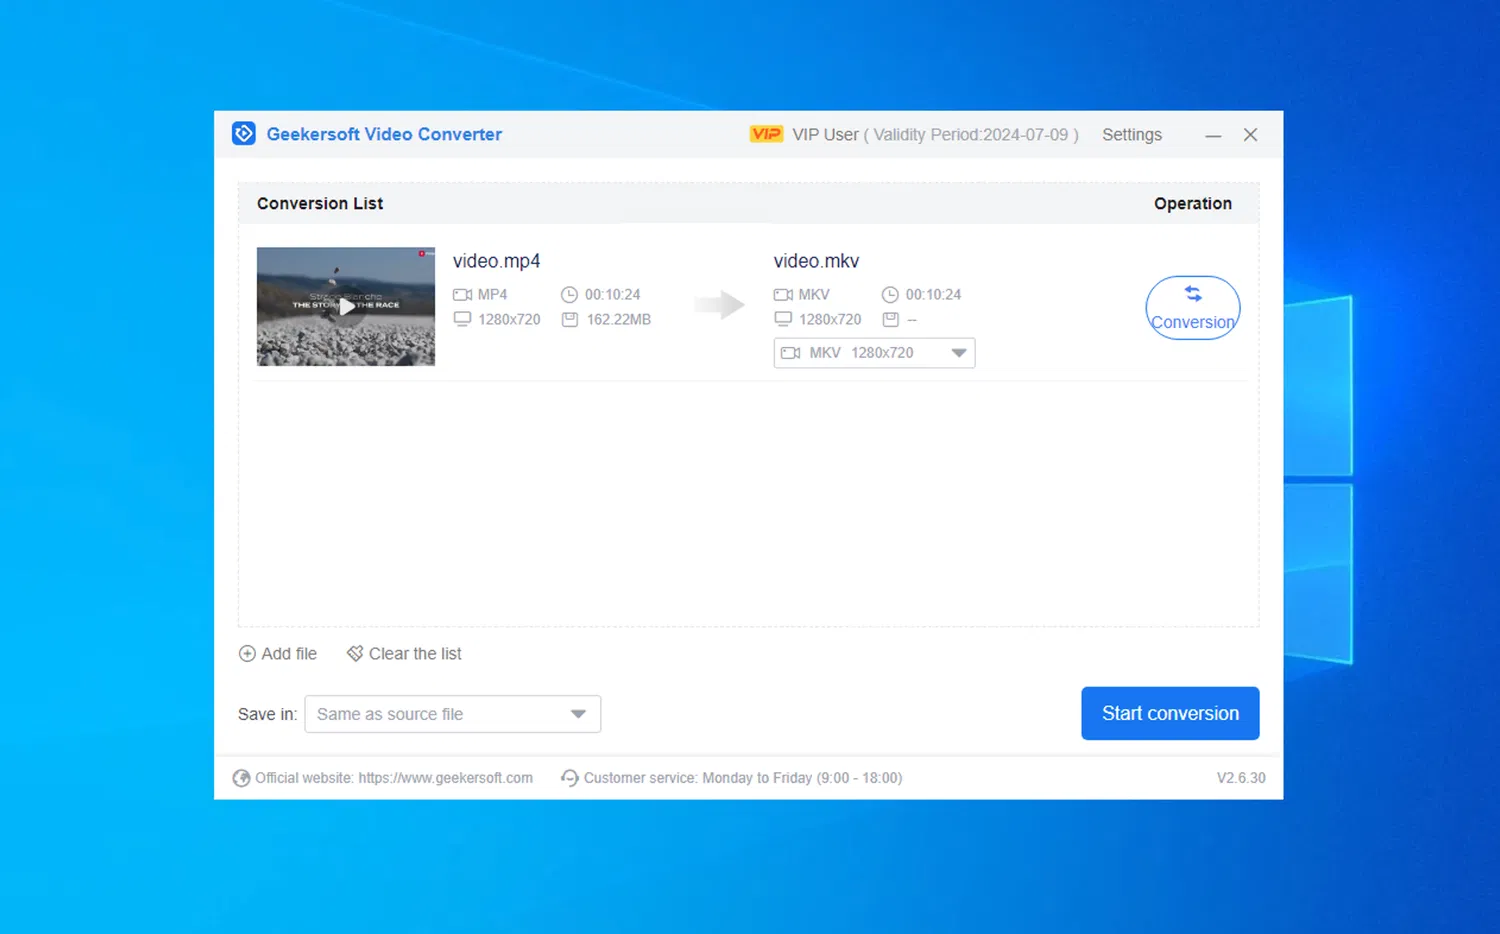Click the round Conversion button for video.mp4
The image size is (1500, 934).
coord(1193,308)
